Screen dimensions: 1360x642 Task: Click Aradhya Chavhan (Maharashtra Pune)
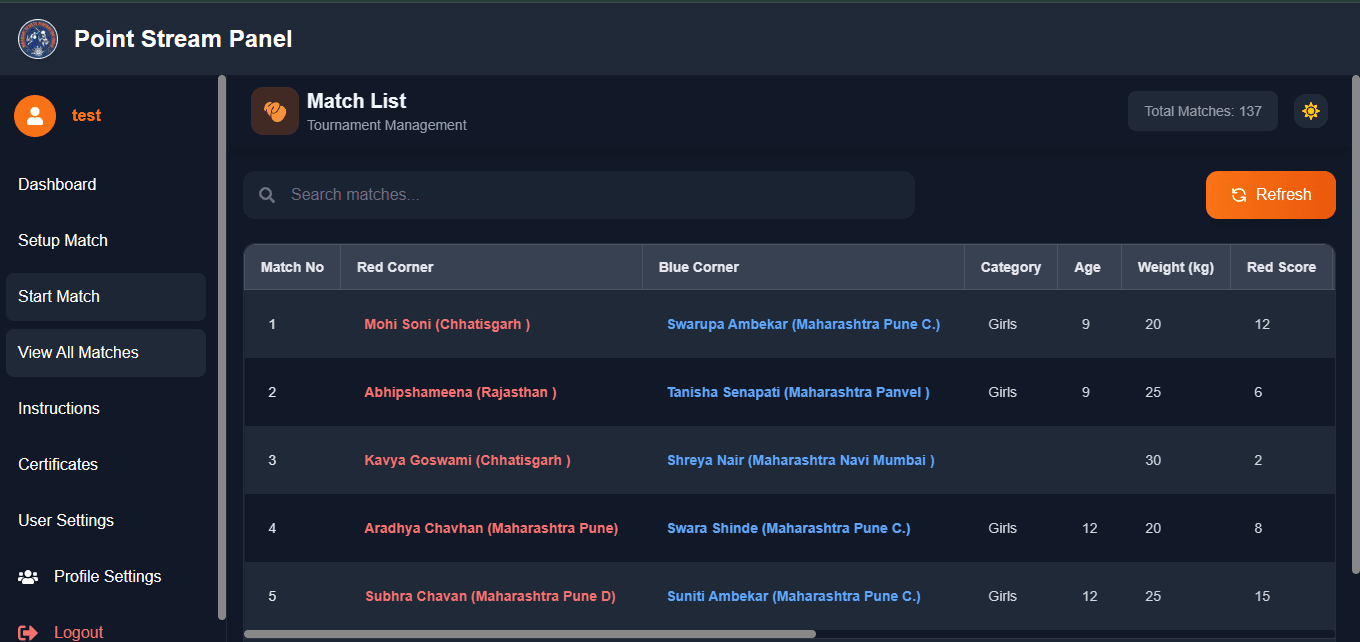click(x=491, y=528)
